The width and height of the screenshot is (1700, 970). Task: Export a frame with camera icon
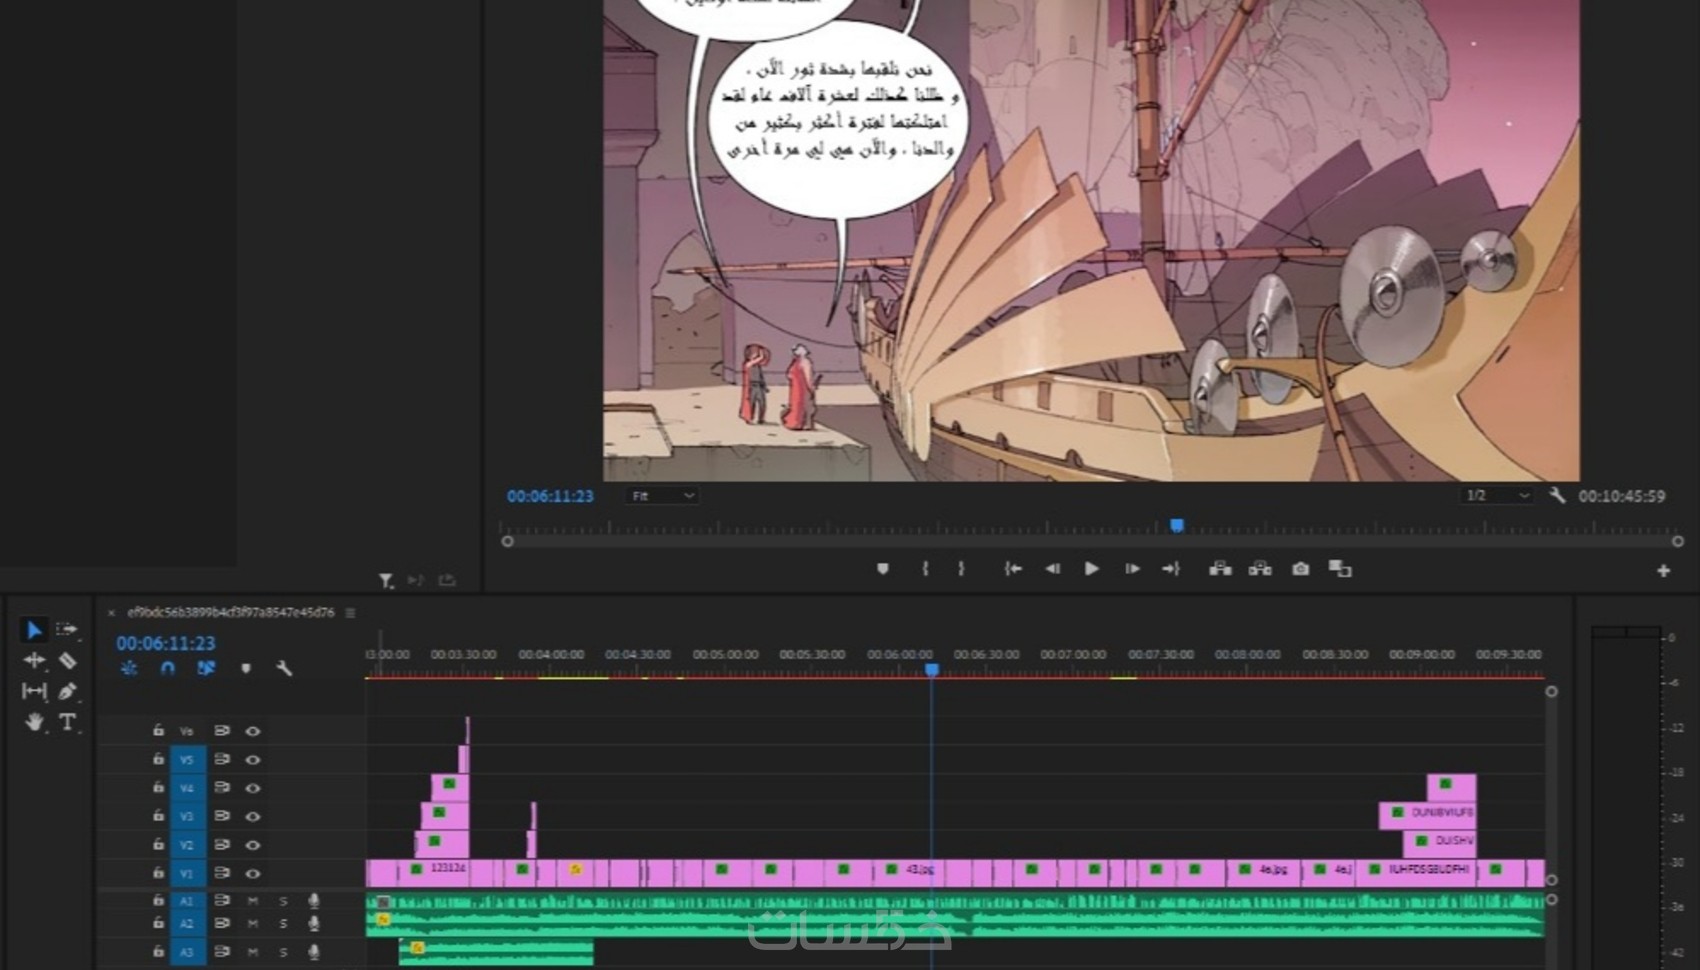(x=1300, y=569)
